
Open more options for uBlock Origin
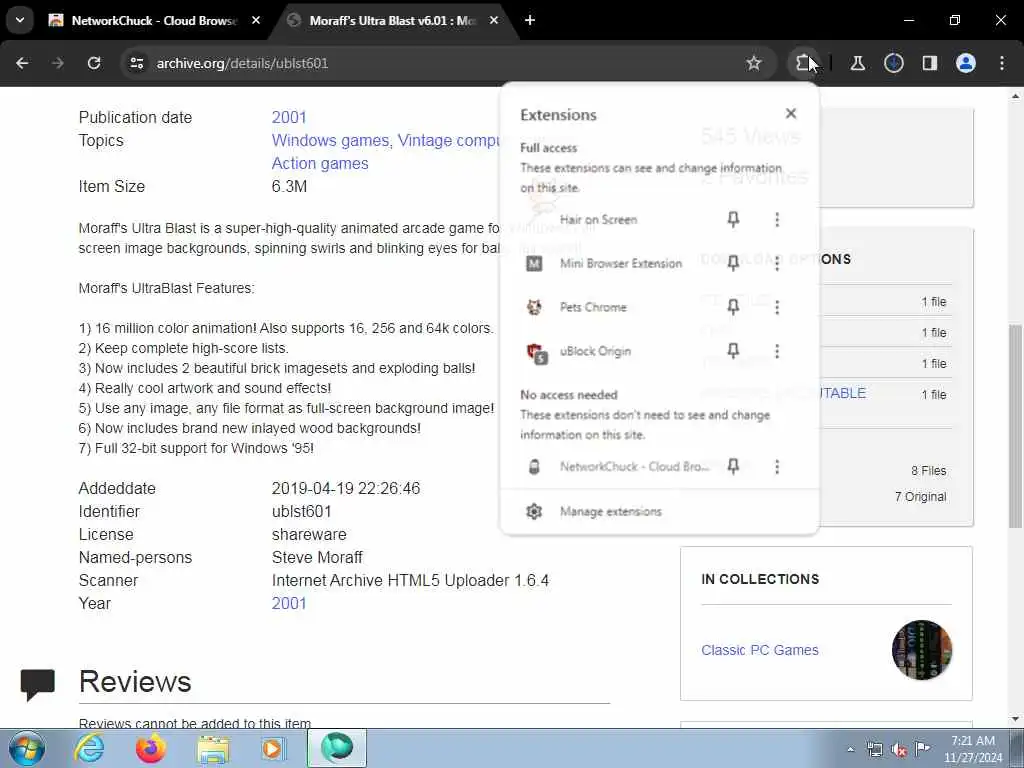pos(777,351)
